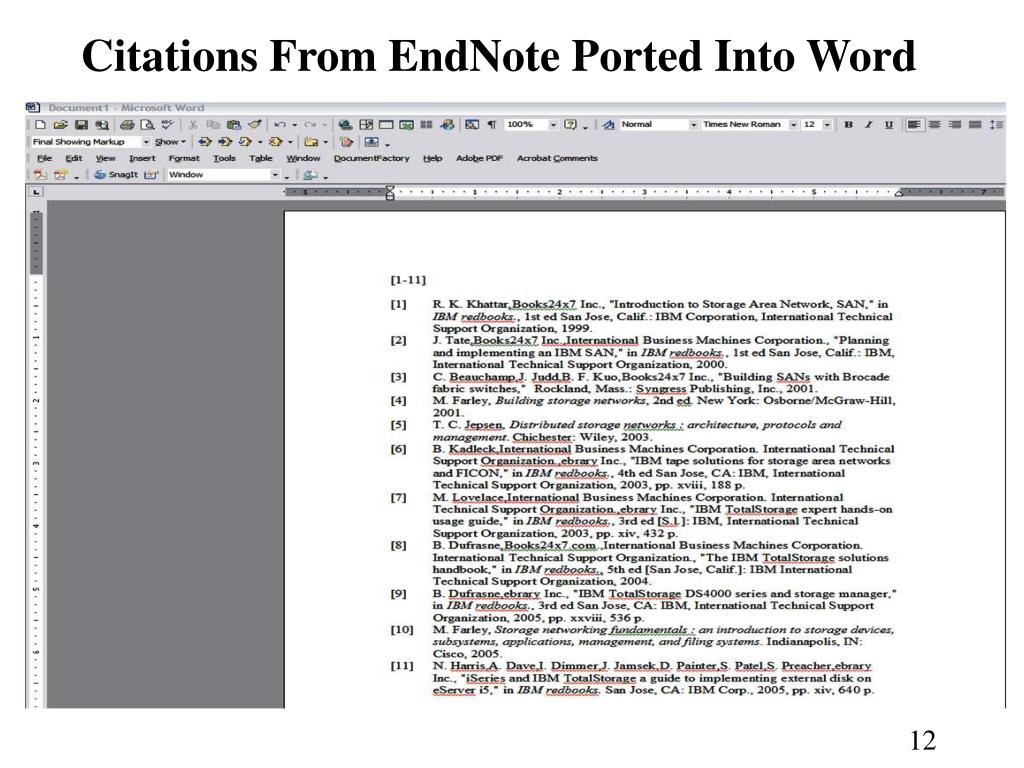
Task: Click the Track Changes icon
Action: click(x=347, y=142)
